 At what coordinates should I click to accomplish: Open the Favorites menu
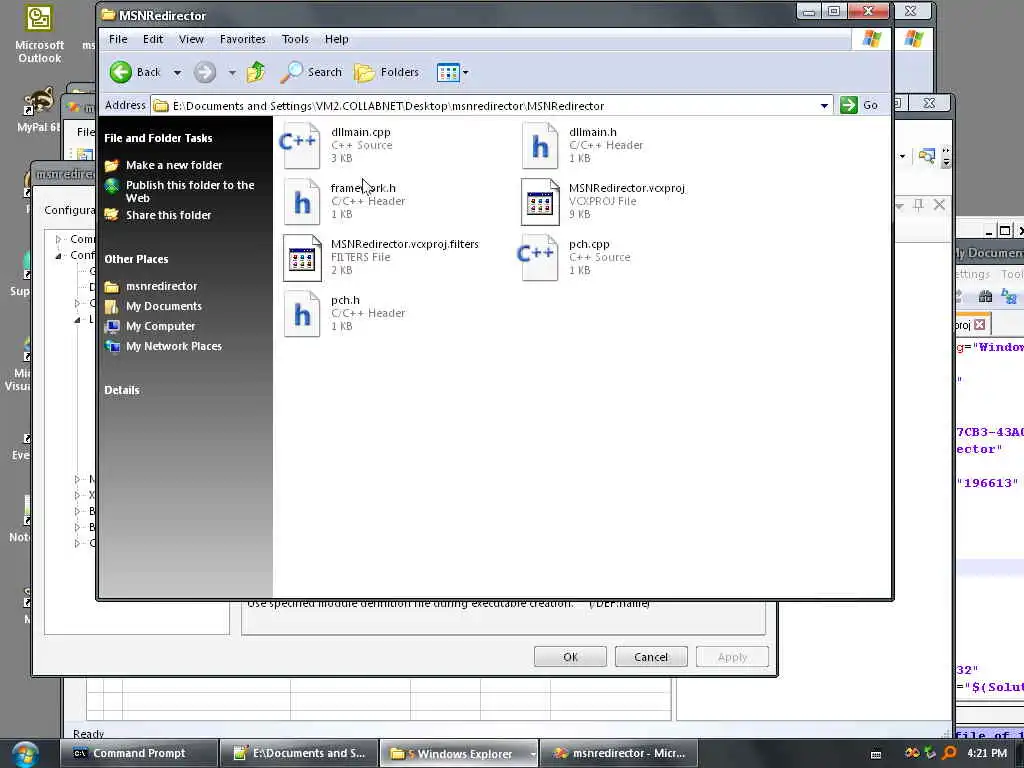pyautogui.click(x=242, y=39)
